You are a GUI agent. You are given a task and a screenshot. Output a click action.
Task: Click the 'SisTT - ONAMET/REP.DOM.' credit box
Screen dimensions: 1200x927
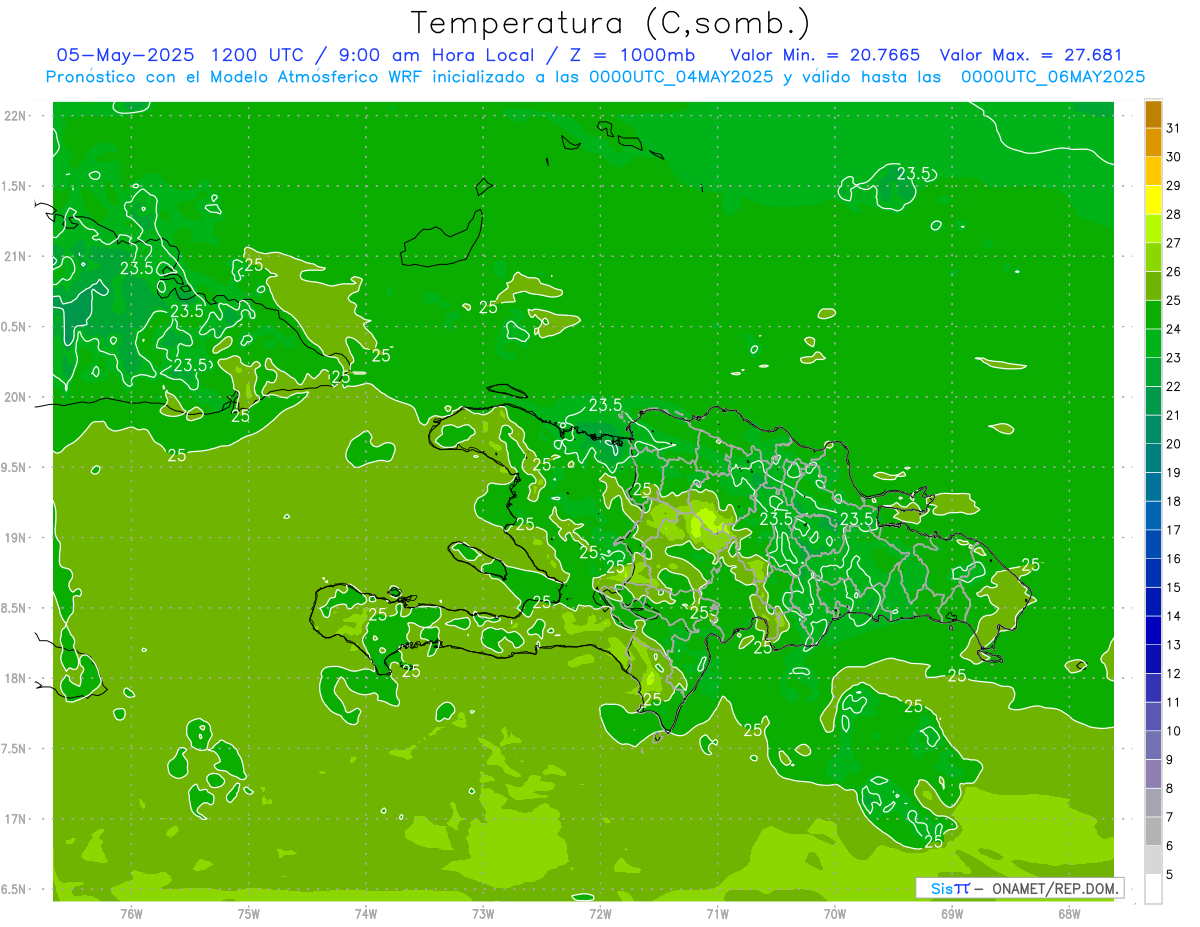1019,888
